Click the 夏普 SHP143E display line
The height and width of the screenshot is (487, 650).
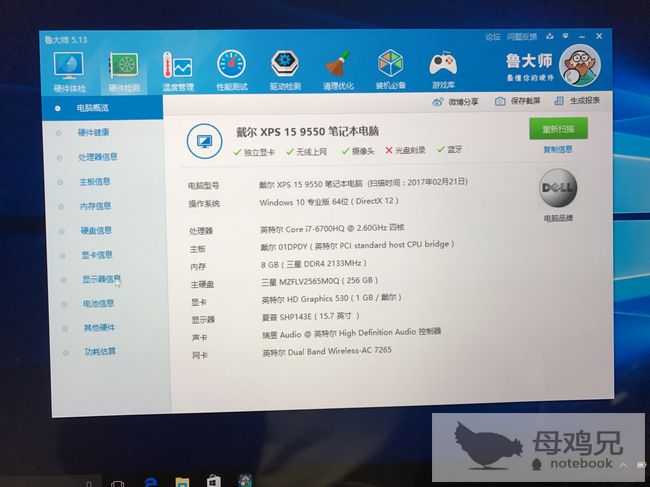point(310,317)
